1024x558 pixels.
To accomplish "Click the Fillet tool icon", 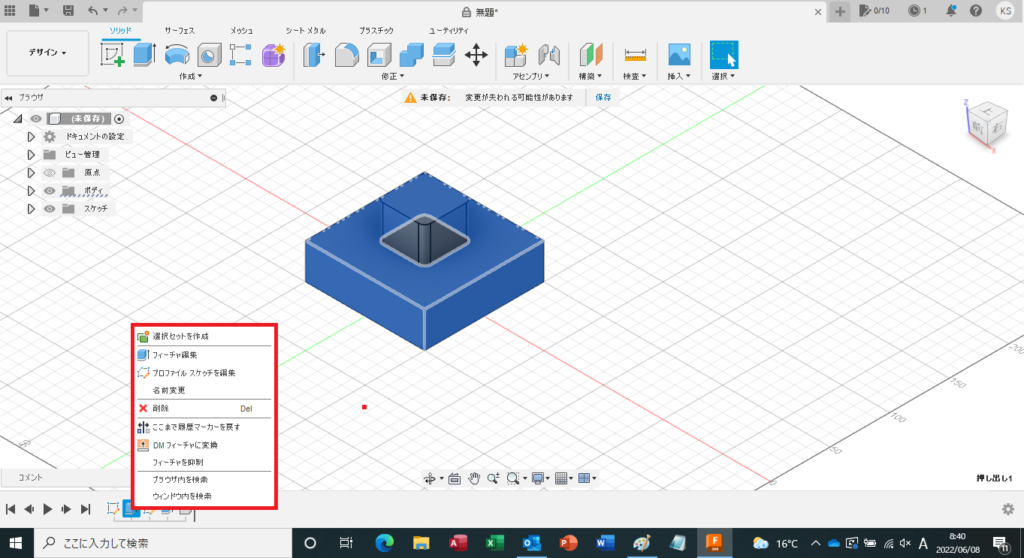I will tap(346, 56).
